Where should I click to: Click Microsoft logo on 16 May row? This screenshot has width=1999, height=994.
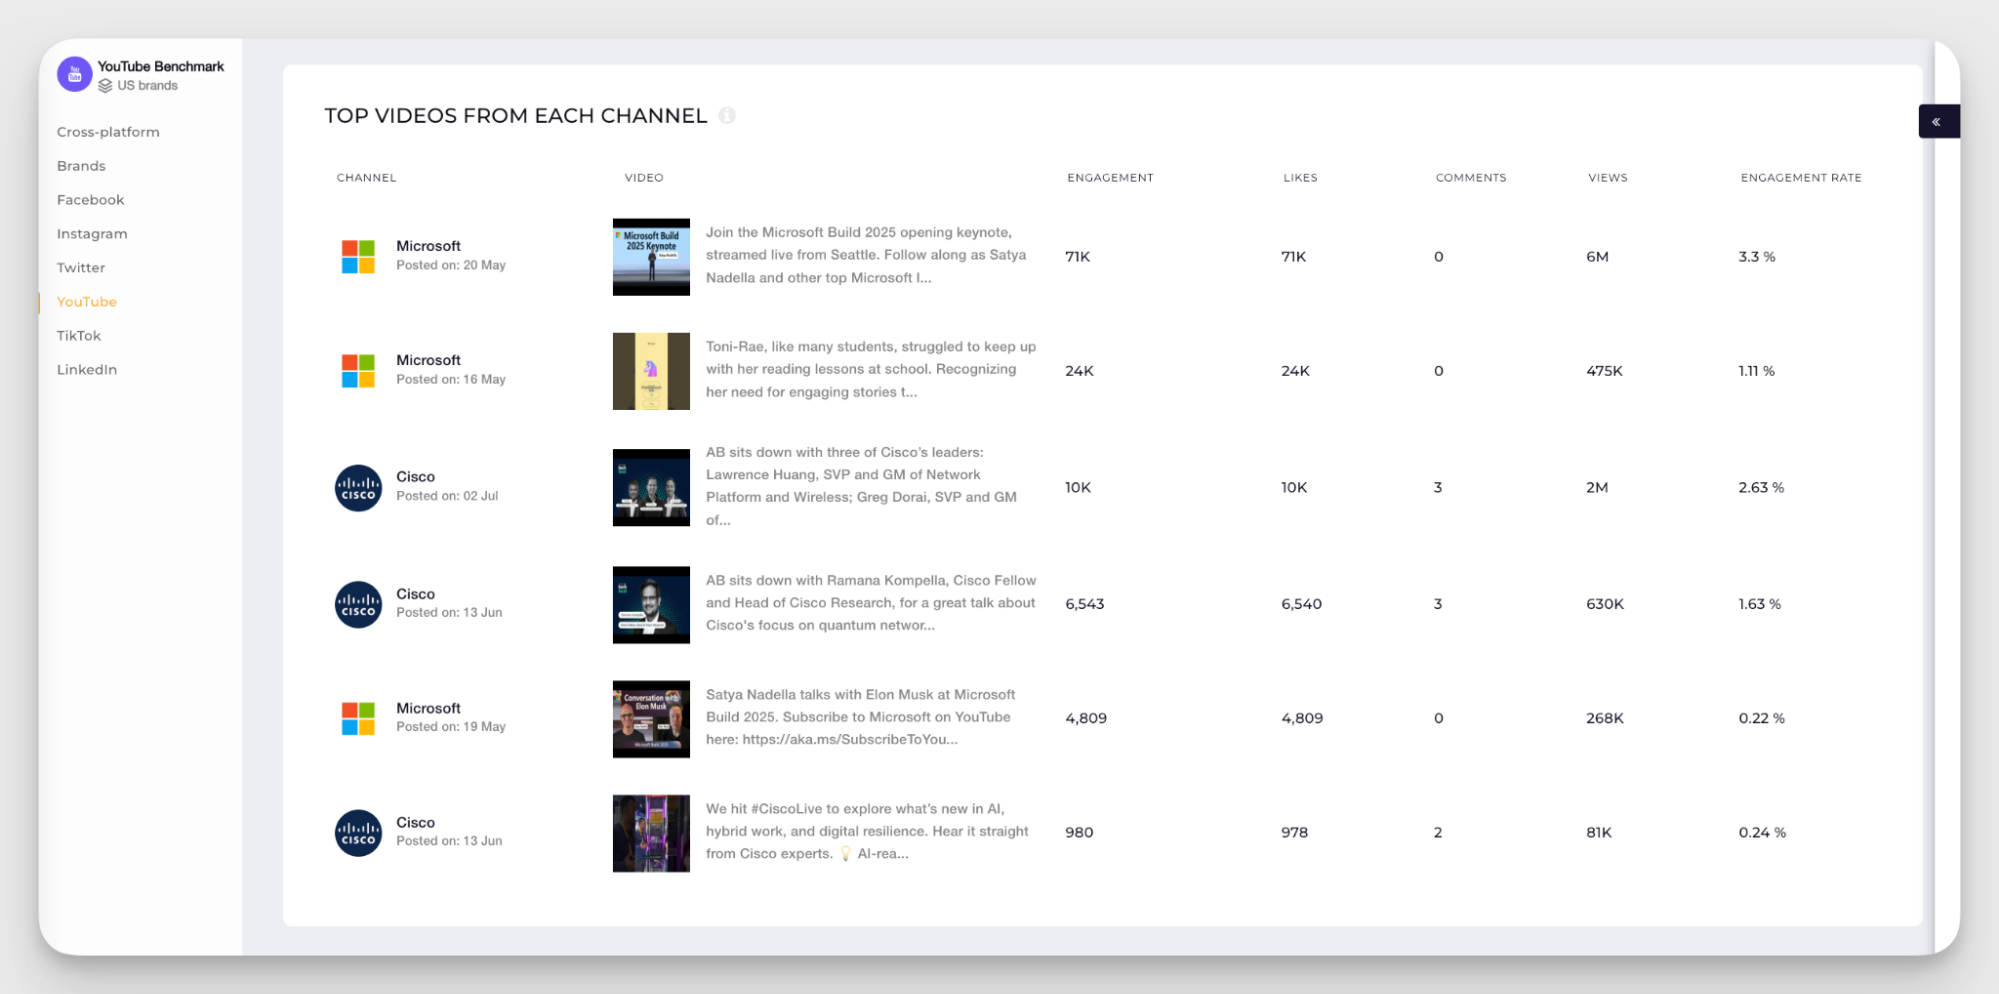click(x=358, y=371)
